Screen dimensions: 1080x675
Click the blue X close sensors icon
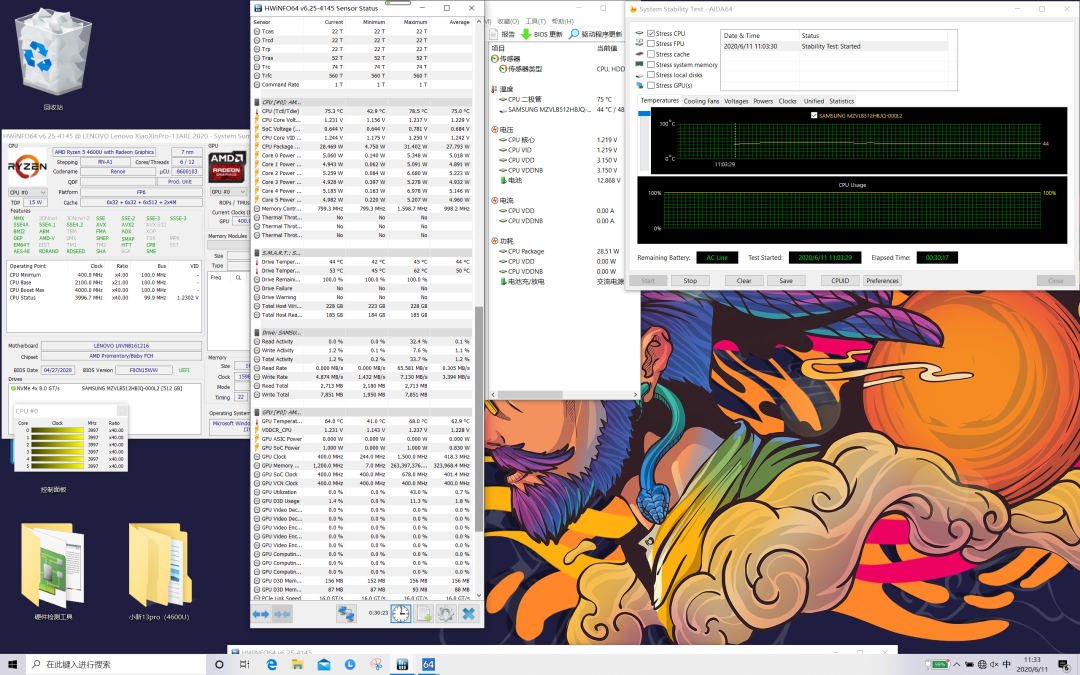point(467,613)
